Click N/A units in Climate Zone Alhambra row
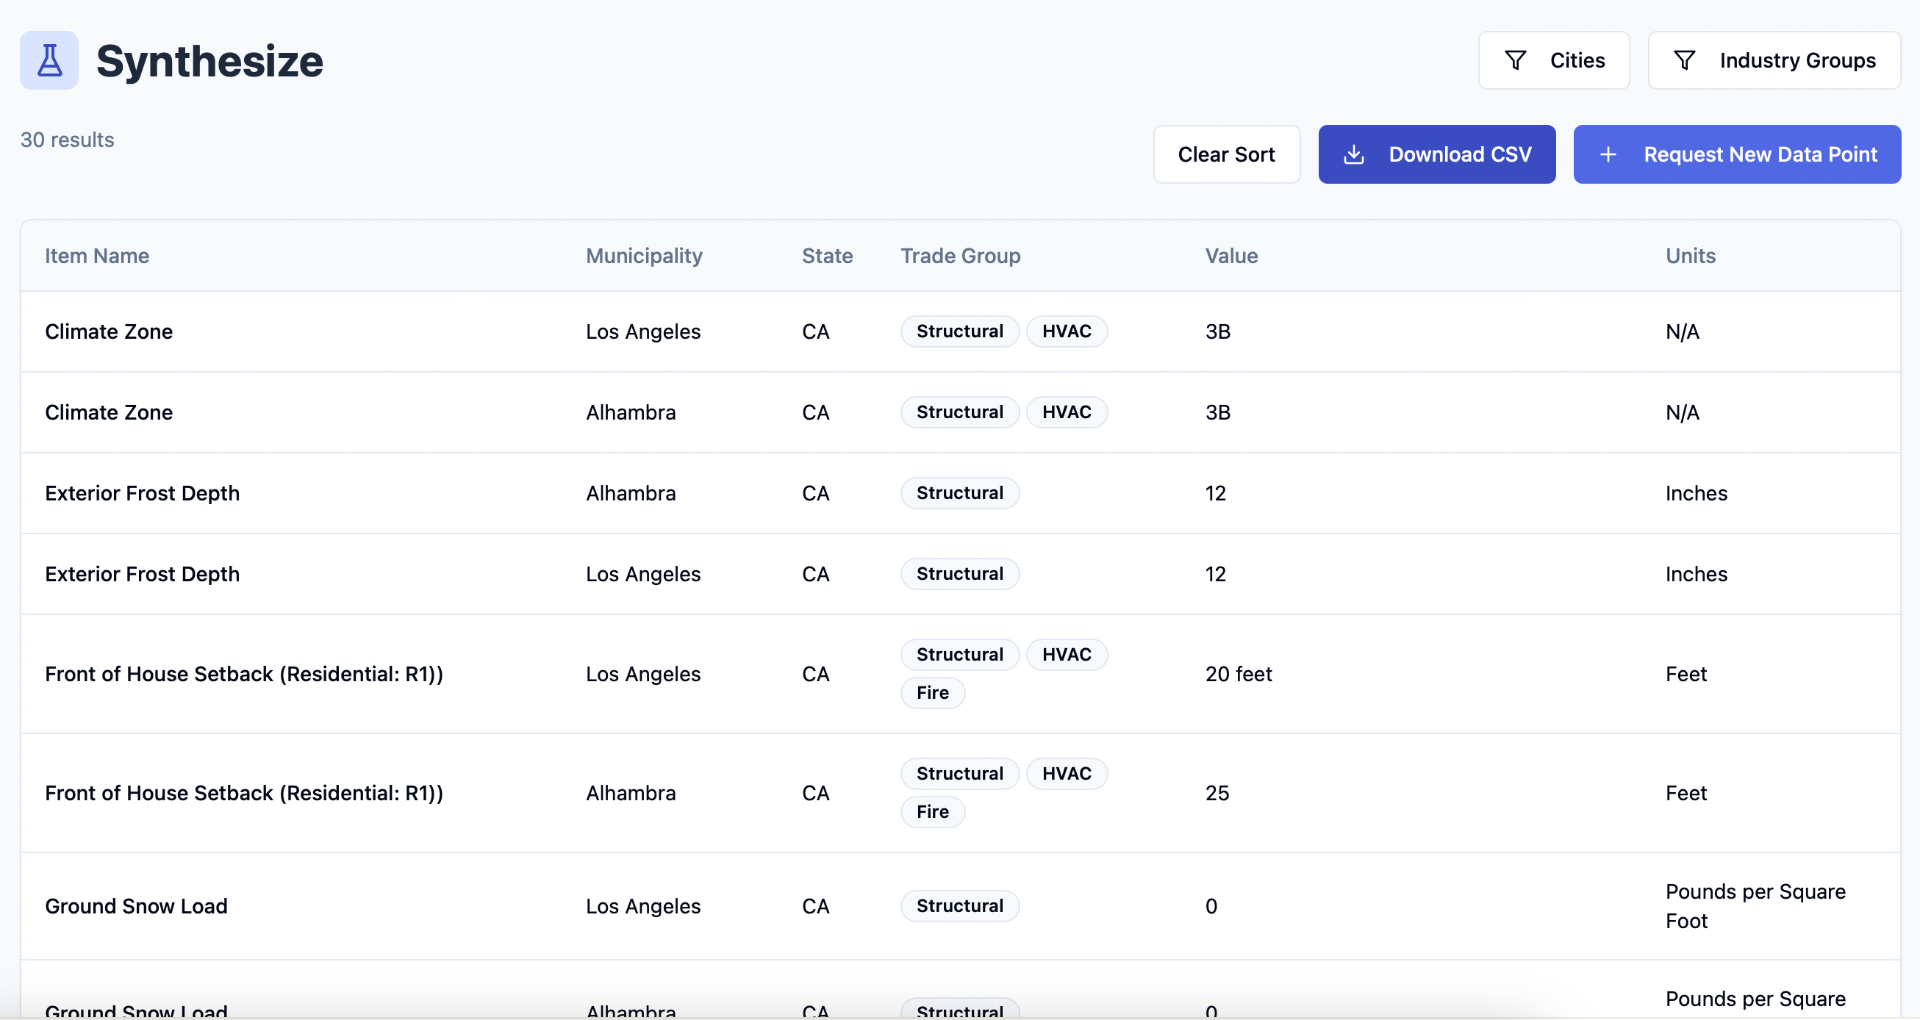The width and height of the screenshot is (1920, 1020). 1682,413
